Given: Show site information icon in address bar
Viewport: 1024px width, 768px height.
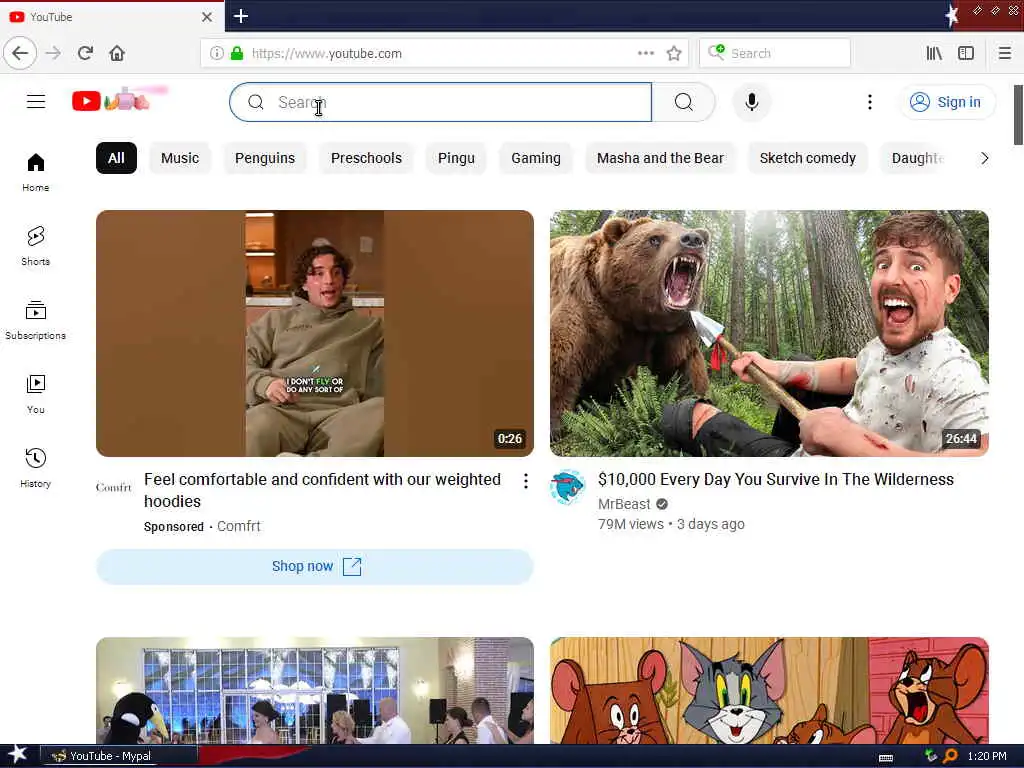Looking at the screenshot, I should point(217,53).
